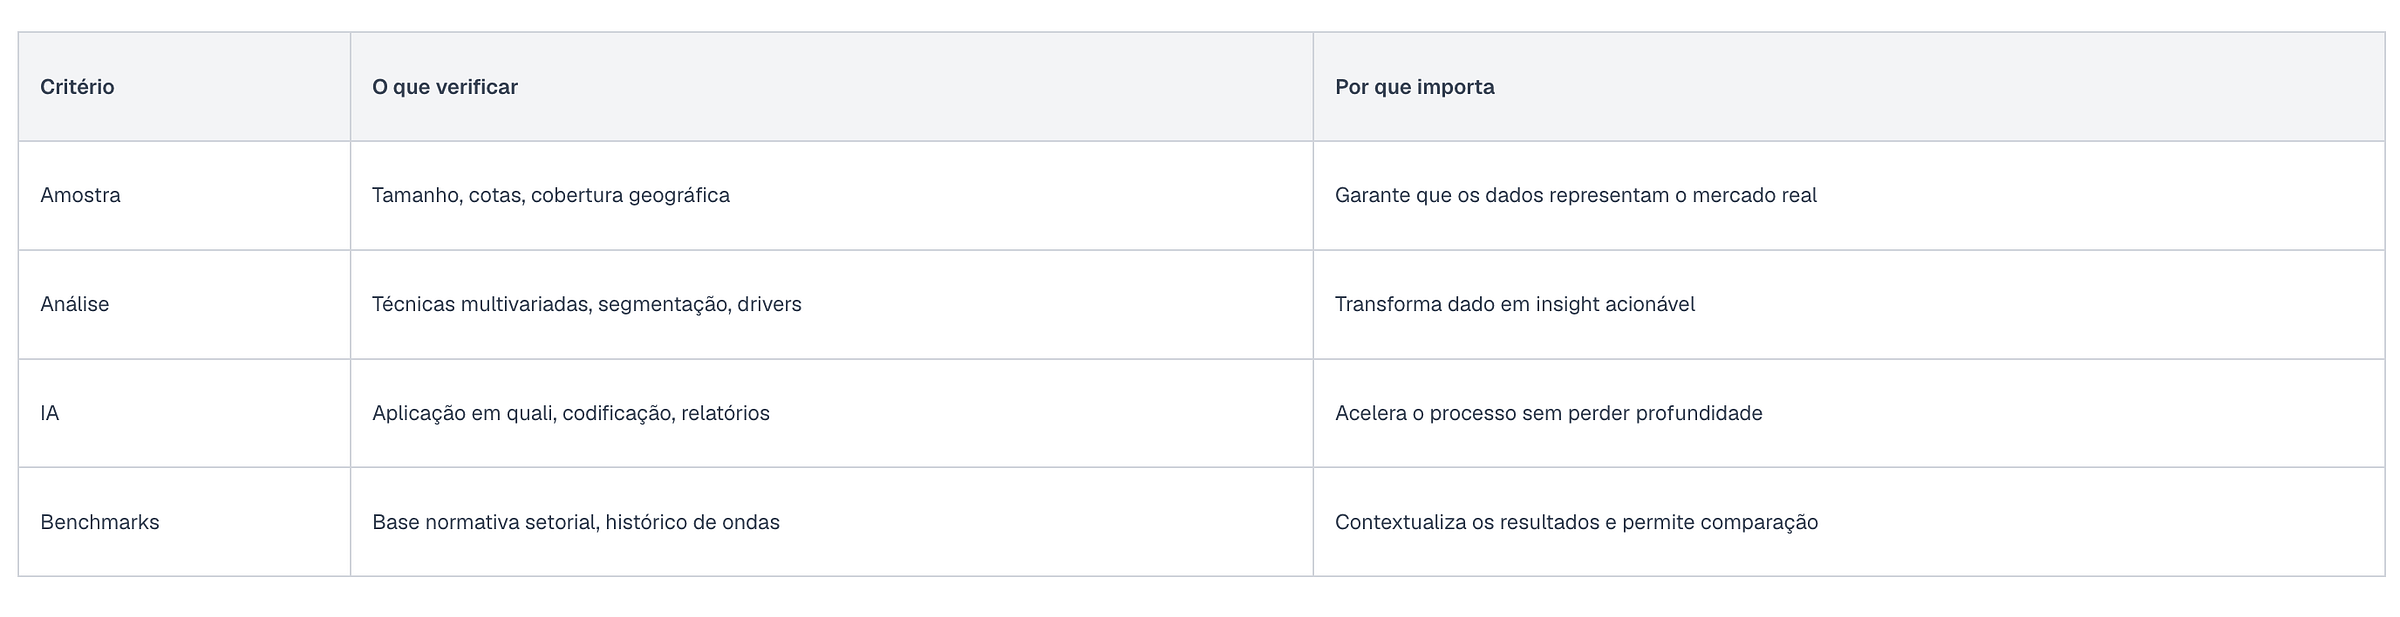Select the Amostra row label
The image size is (2400, 617).
(x=80, y=195)
